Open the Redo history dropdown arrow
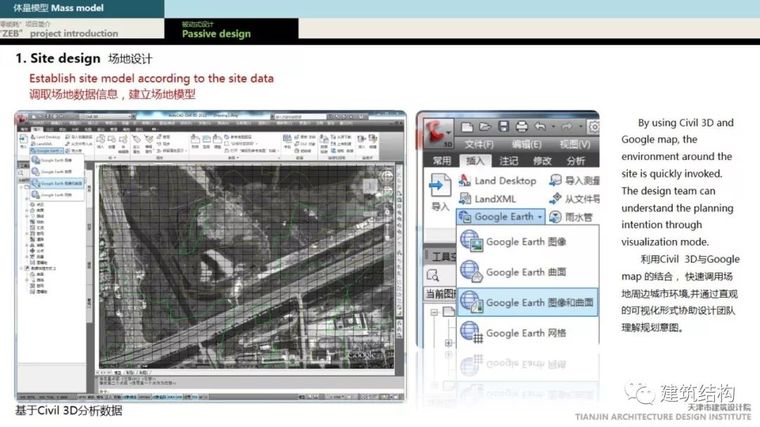 pyautogui.click(x=580, y=127)
